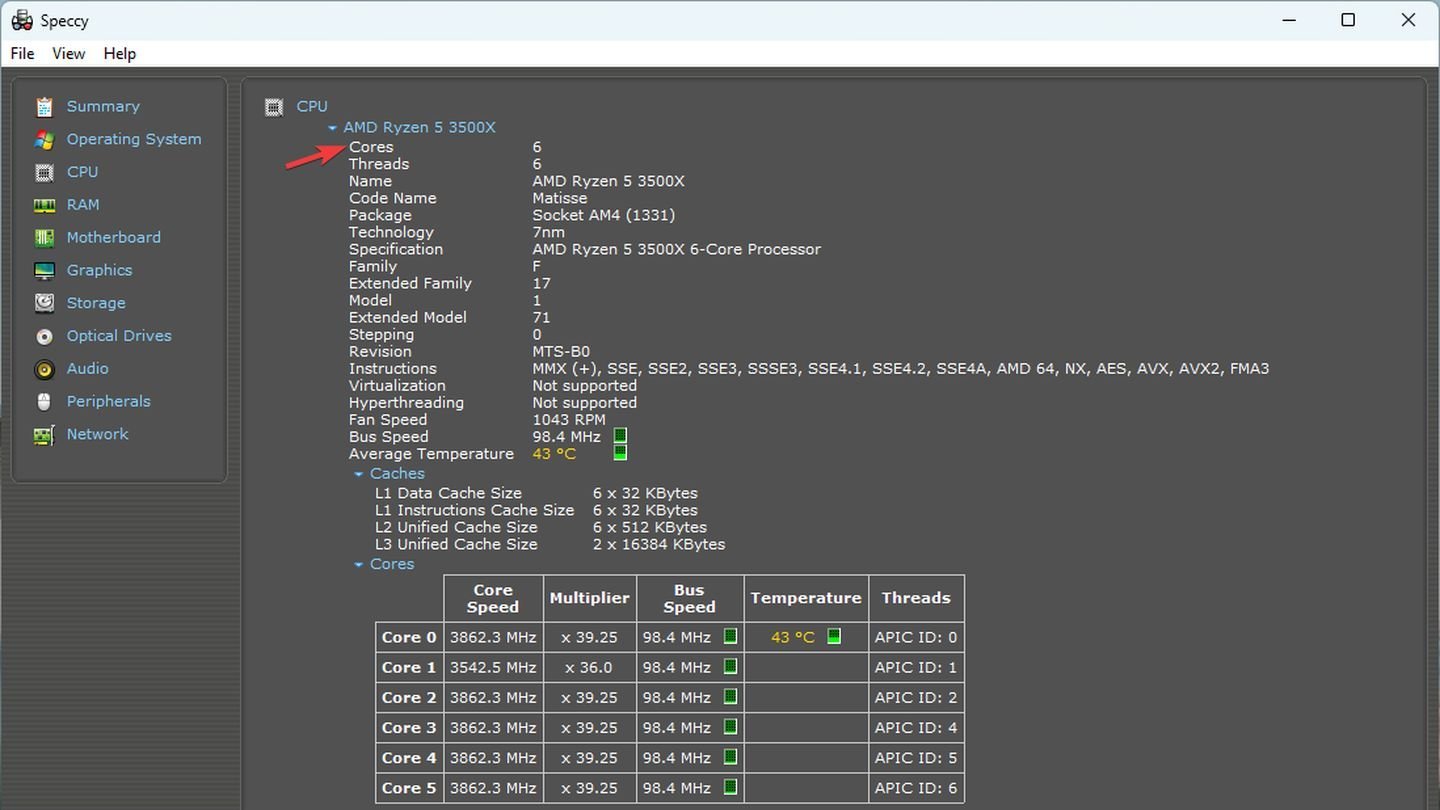Screen dimensions: 1440x810
Task: Click the Threads column header
Action: 916,598
